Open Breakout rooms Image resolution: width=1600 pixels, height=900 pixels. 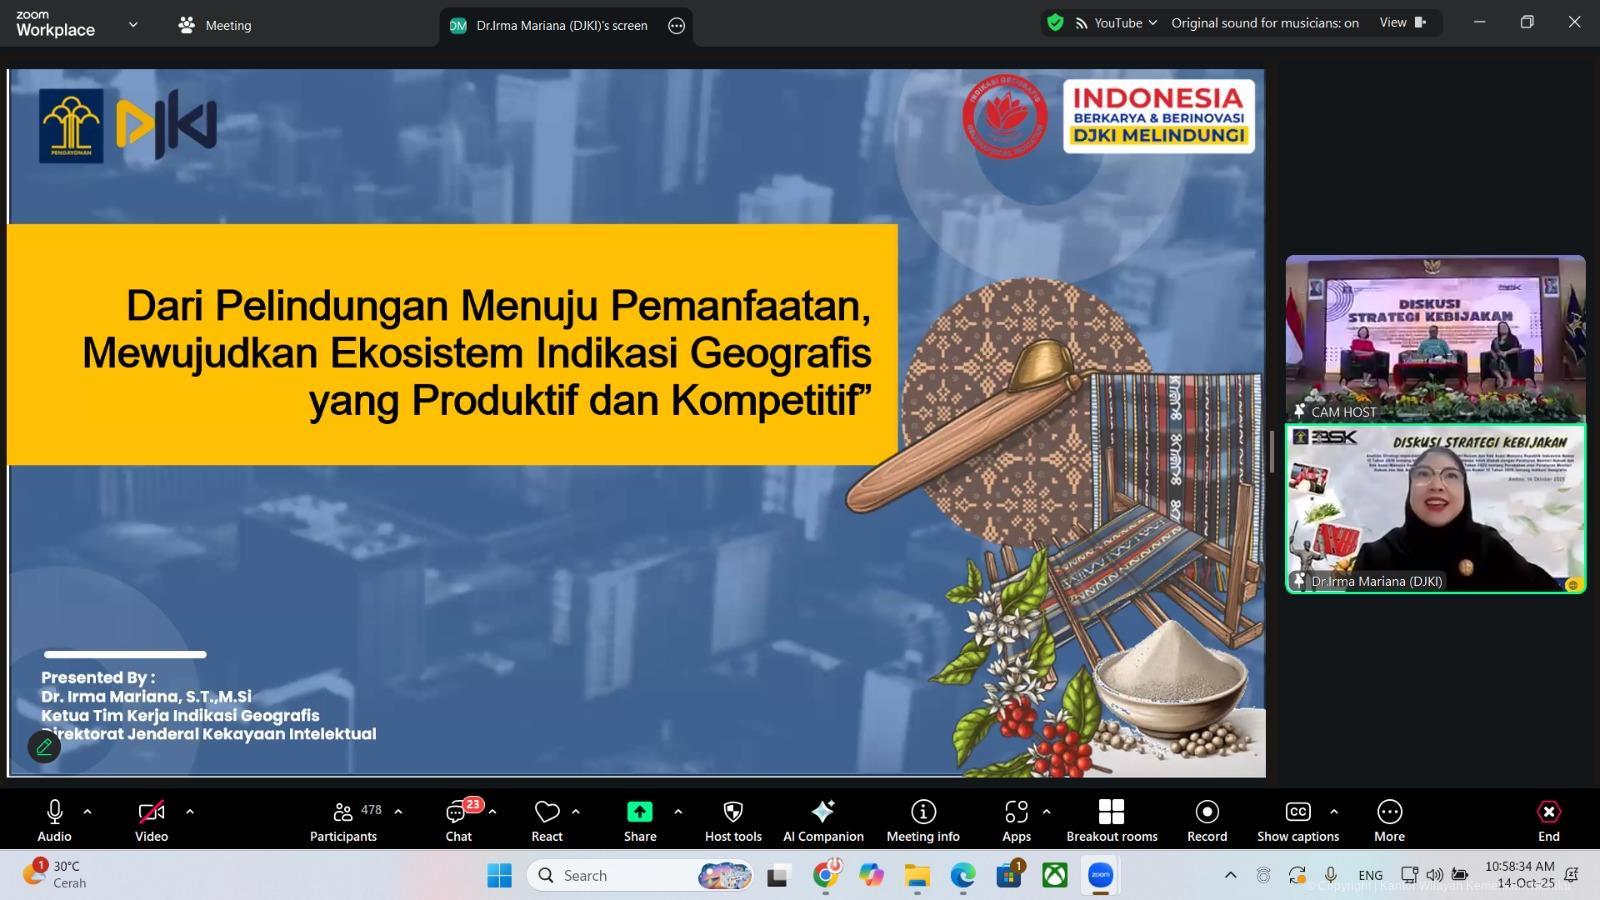(1111, 820)
